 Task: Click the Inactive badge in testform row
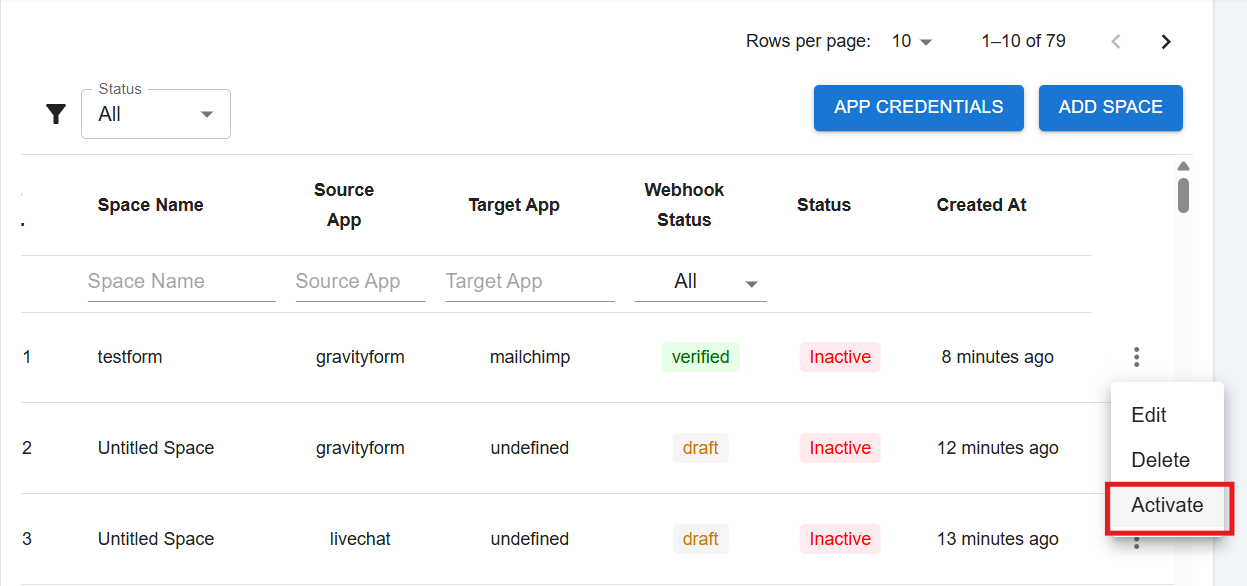840,357
